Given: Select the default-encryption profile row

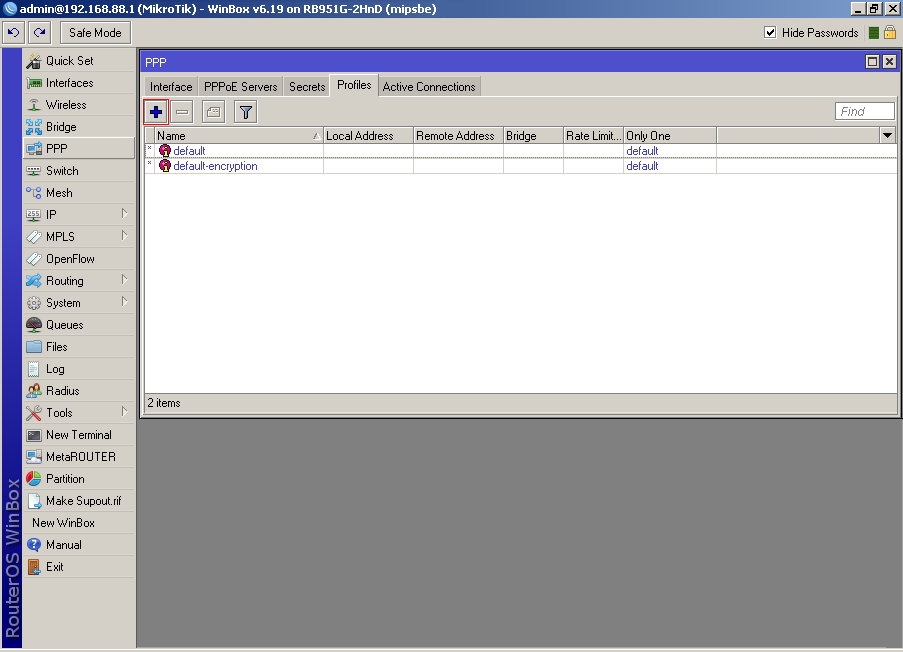Looking at the screenshot, I should point(521,166).
